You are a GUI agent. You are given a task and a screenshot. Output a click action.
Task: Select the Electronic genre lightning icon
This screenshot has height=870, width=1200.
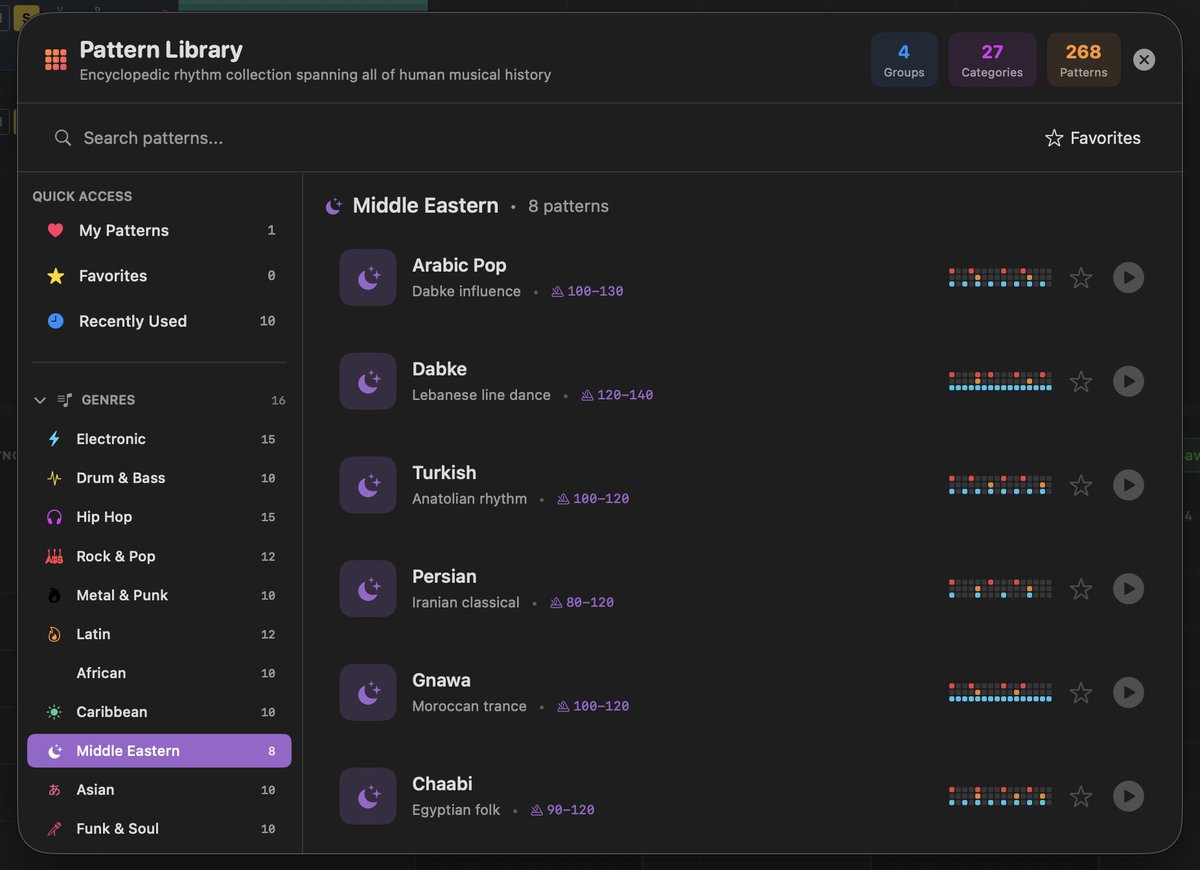[x=53, y=439]
